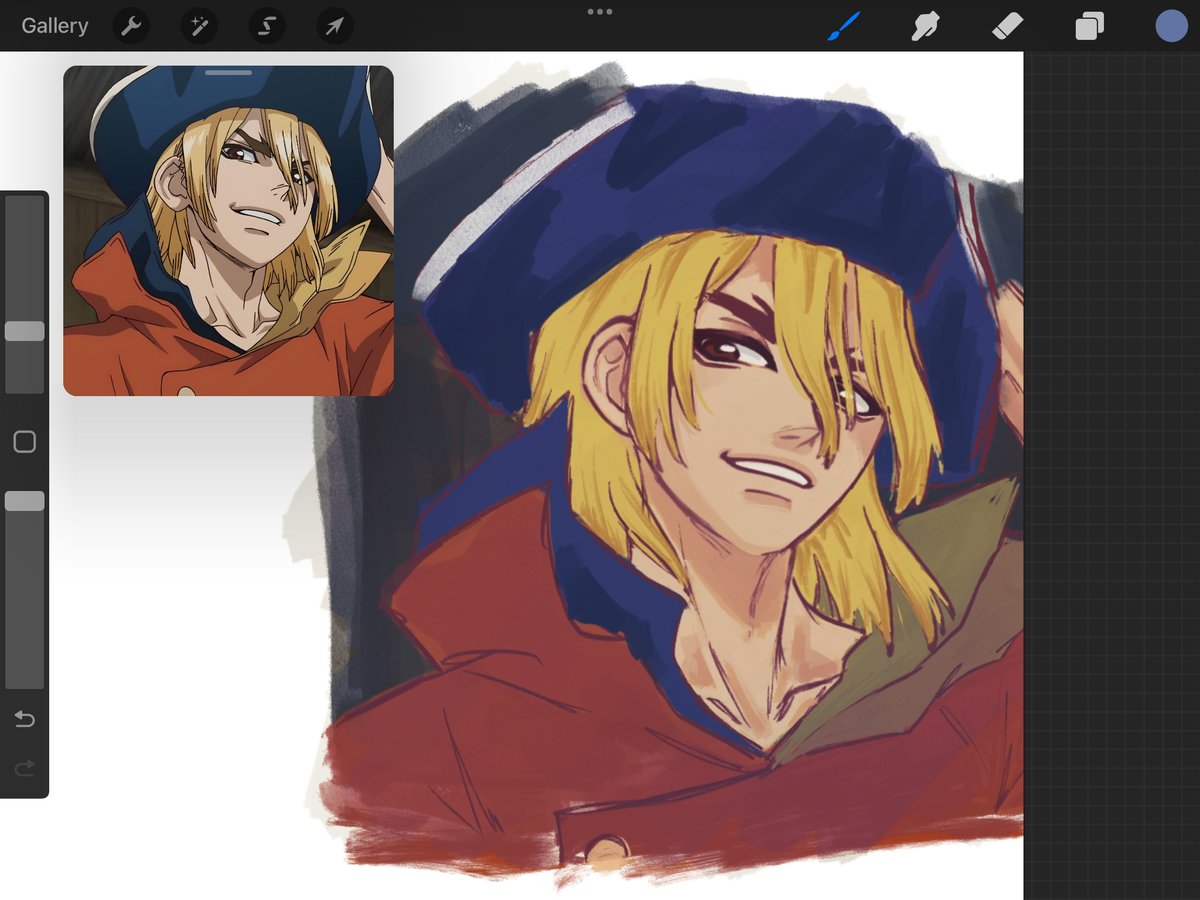The height and width of the screenshot is (900, 1200).
Task: Select the Paint brush tool
Action: 843,26
